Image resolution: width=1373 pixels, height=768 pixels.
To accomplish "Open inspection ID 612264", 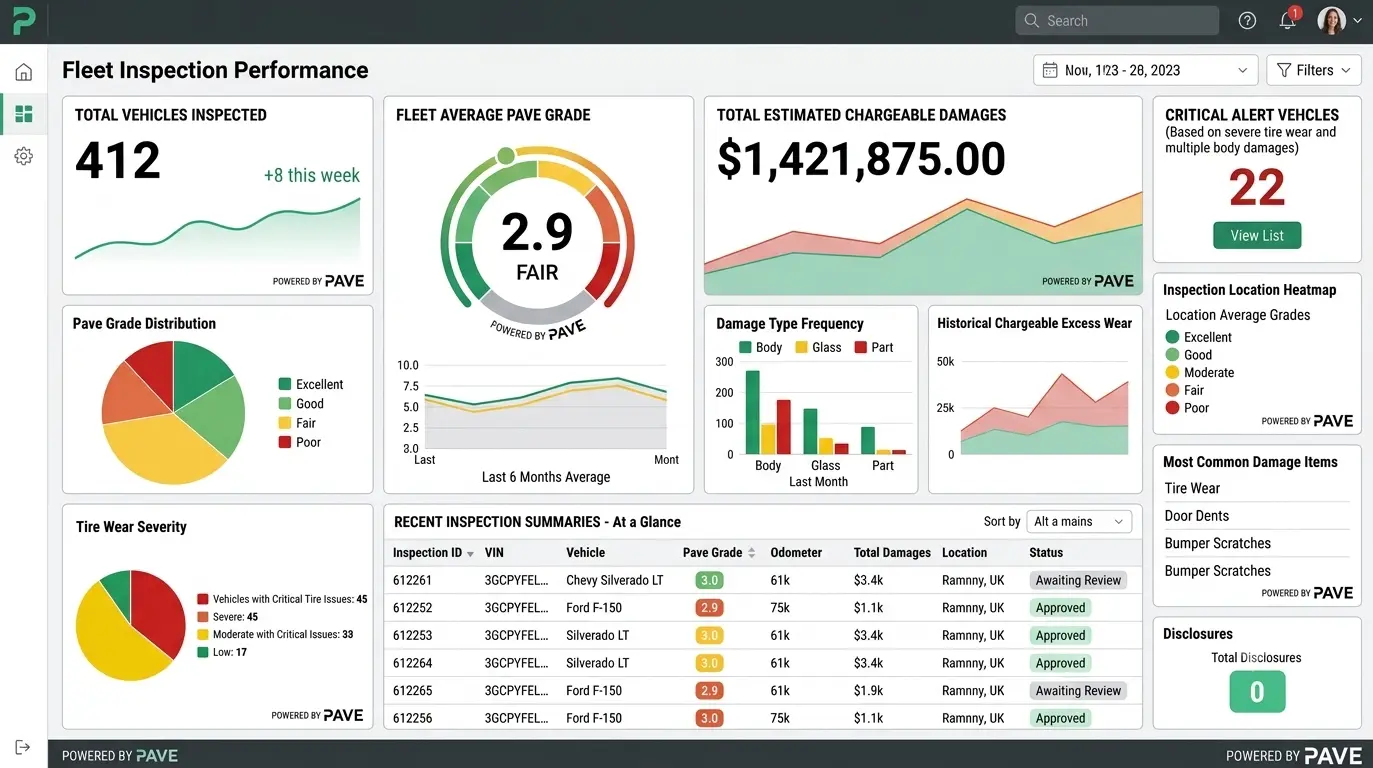I will (x=412, y=663).
